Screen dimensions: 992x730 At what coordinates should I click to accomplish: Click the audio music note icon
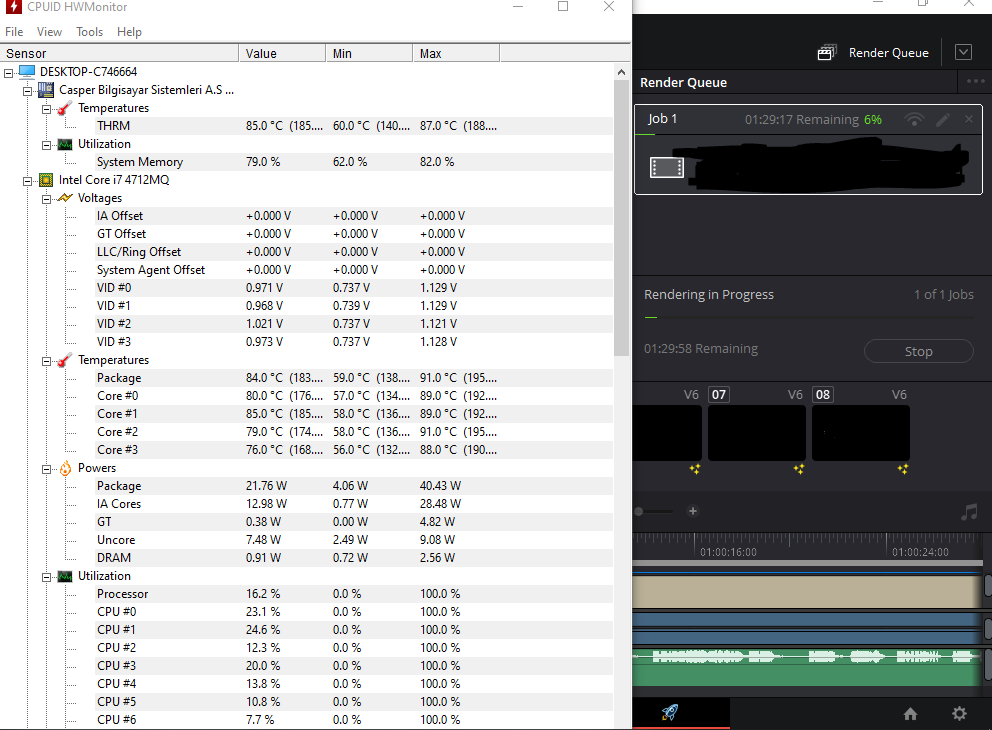tap(969, 511)
